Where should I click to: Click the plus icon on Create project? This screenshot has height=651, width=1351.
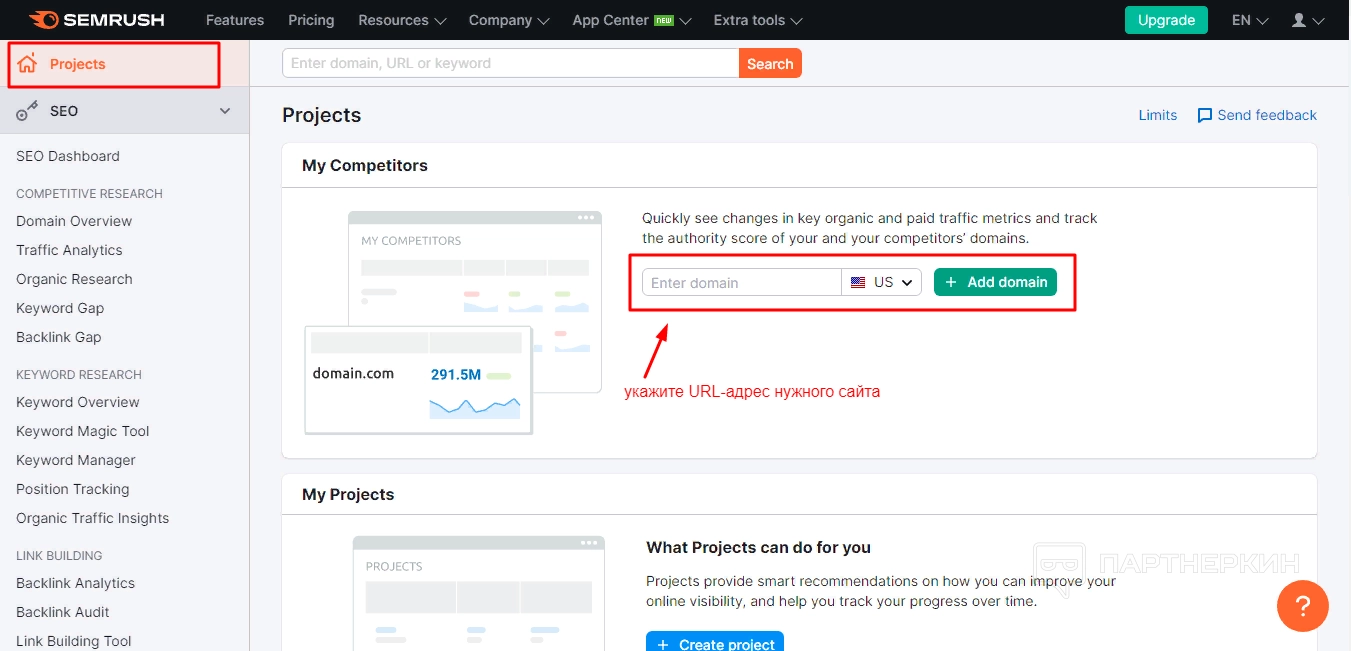[663, 644]
